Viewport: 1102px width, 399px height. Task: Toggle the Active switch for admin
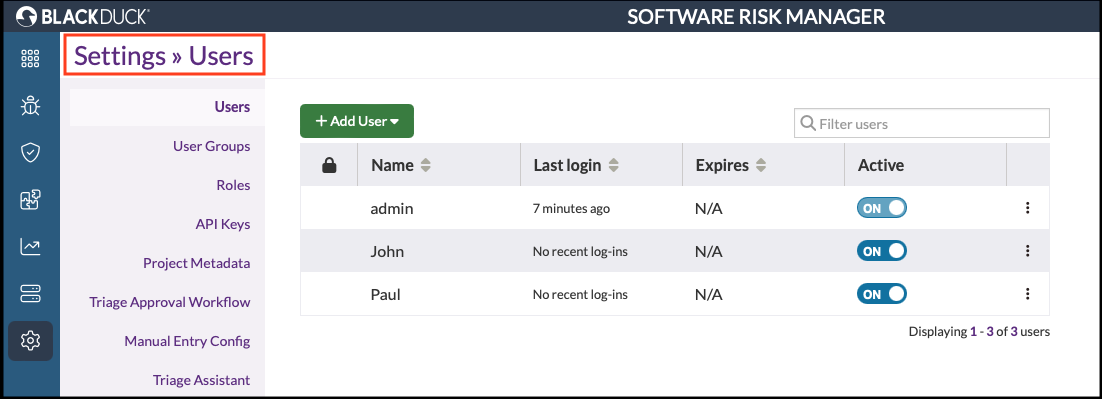[x=881, y=208]
